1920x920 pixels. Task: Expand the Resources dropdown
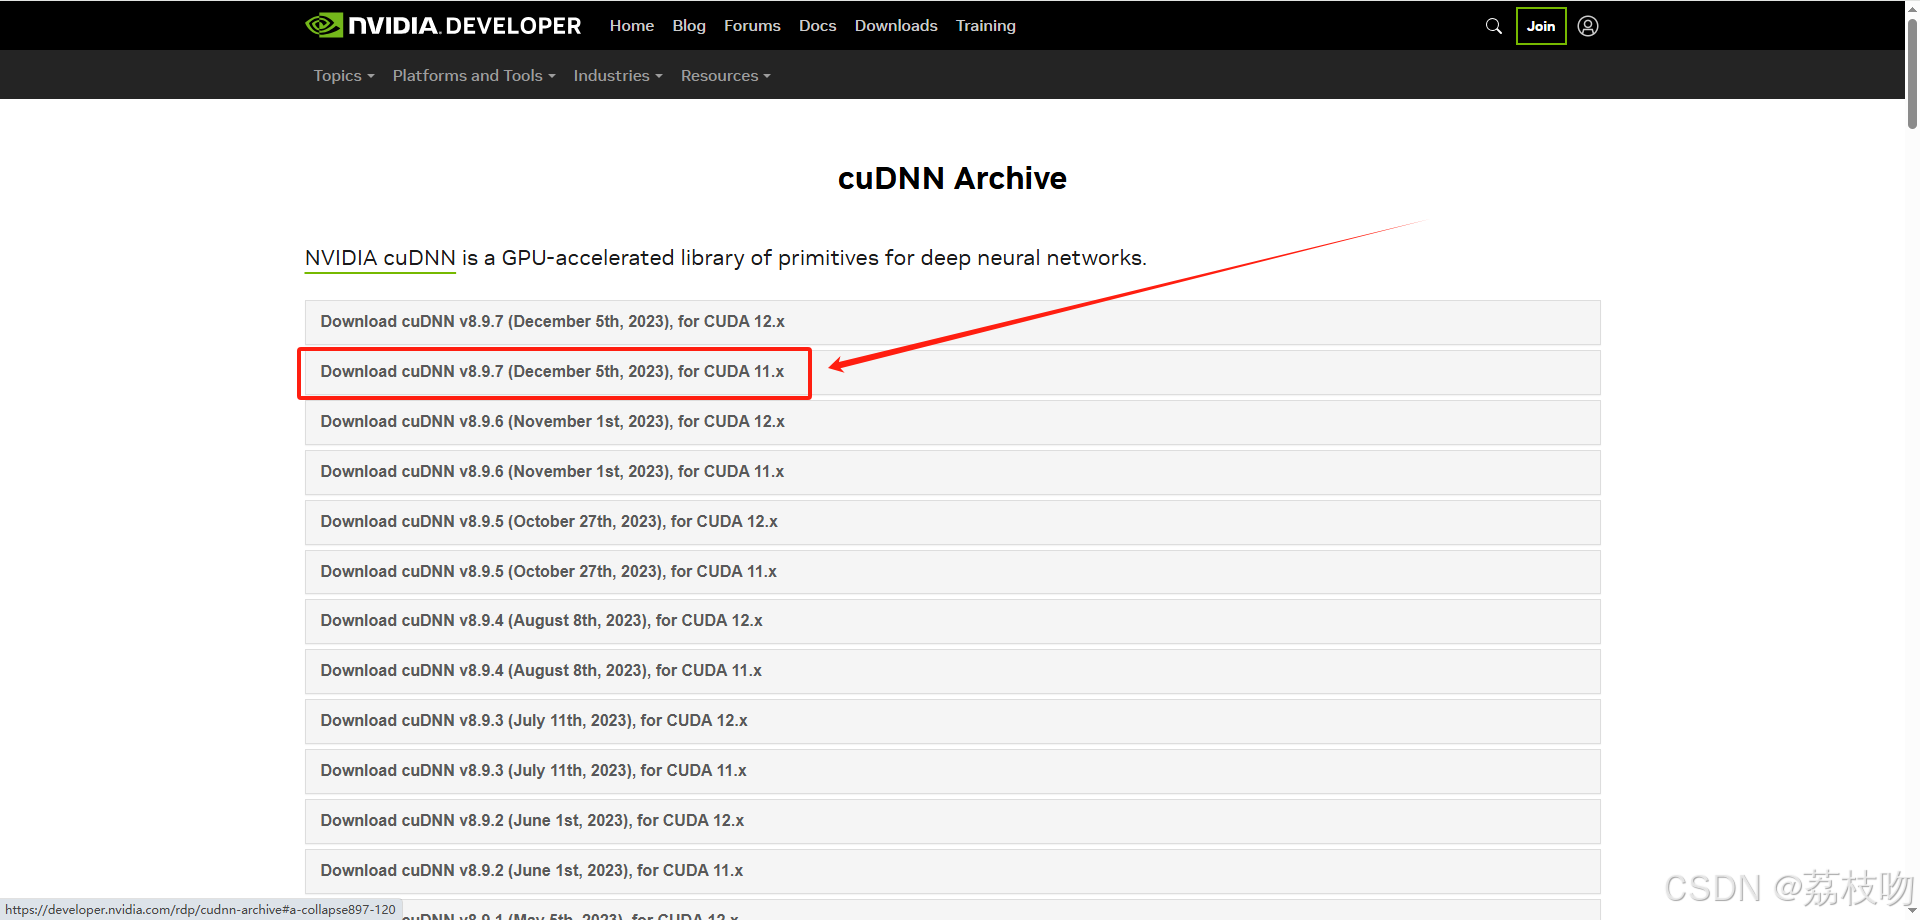[726, 76]
